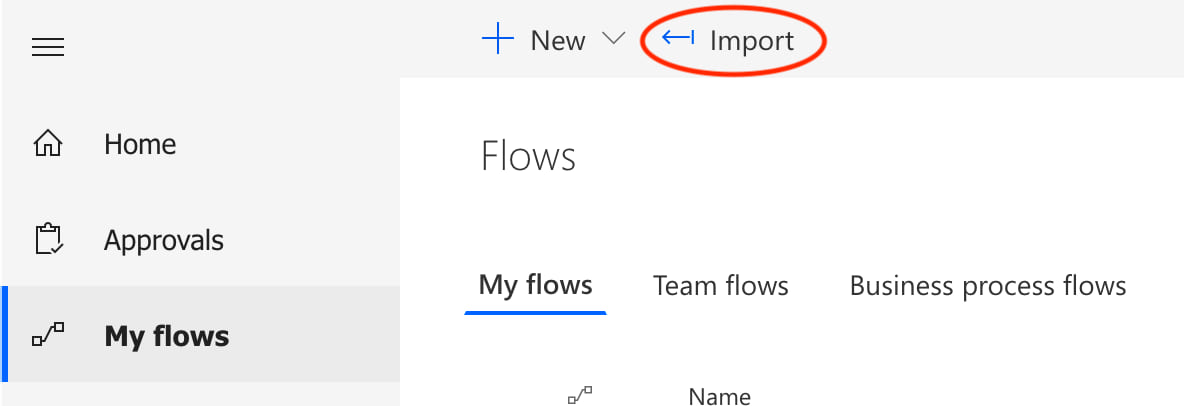Open the Business process flows tab
Viewport: 1184px width, 406px height.
pos(988,286)
